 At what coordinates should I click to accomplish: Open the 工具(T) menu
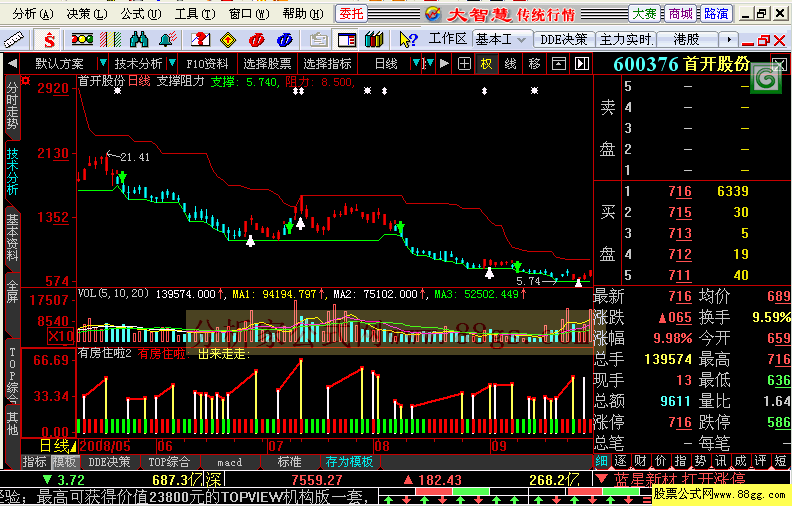(195, 14)
